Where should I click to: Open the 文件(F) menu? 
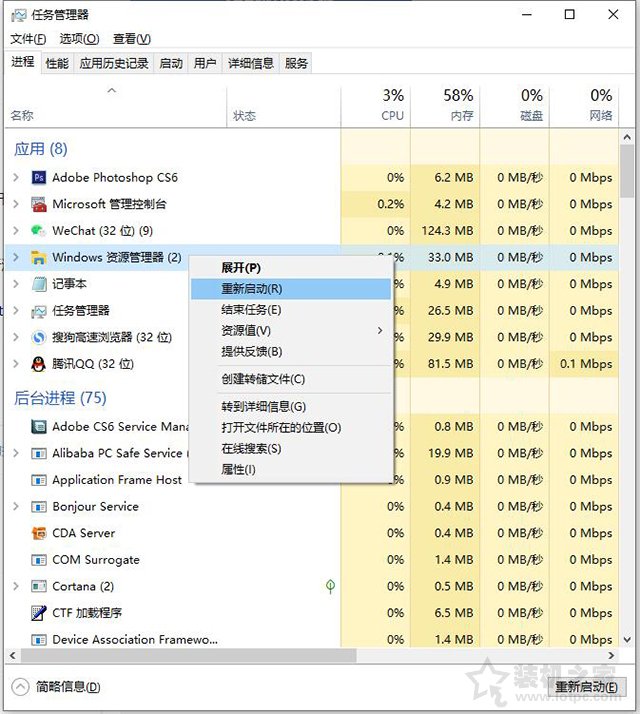(28, 39)
